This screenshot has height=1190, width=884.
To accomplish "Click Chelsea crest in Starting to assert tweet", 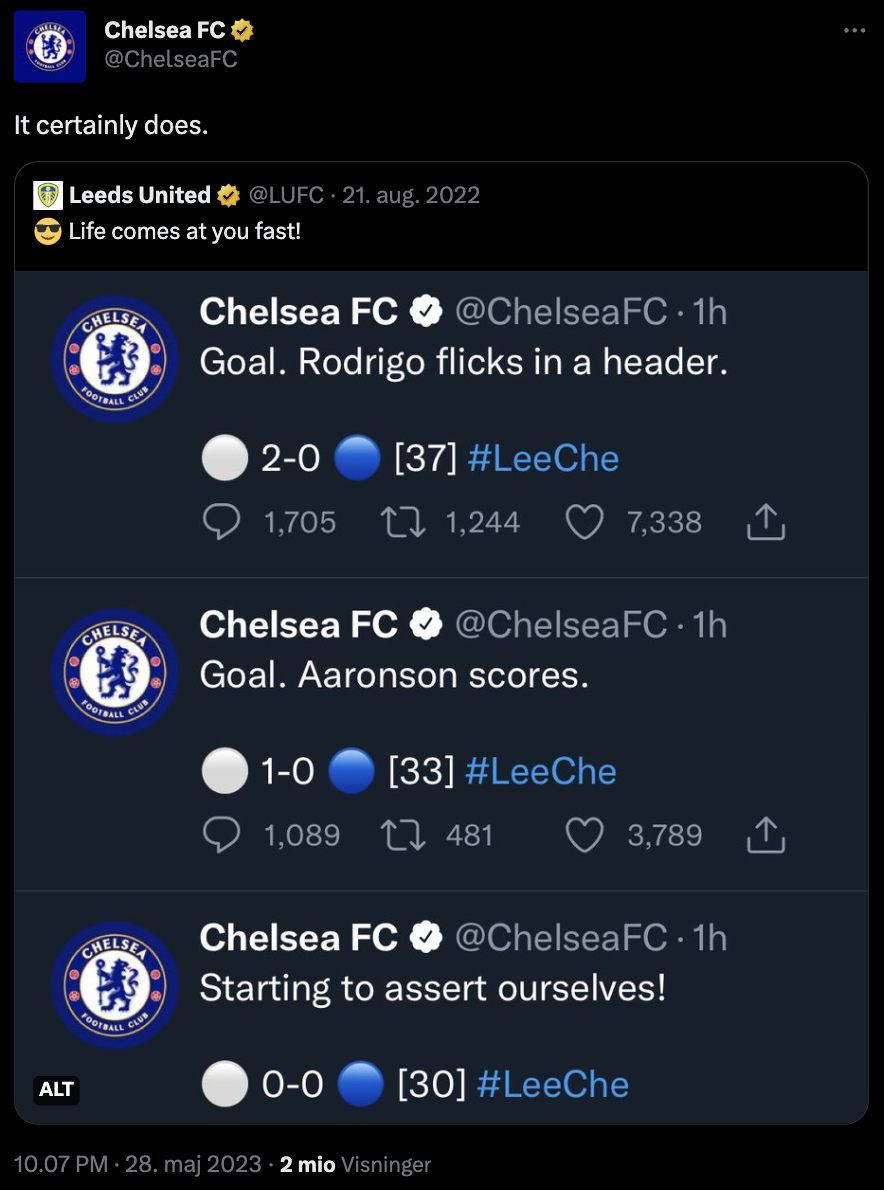I will click(x=114, y=985).
